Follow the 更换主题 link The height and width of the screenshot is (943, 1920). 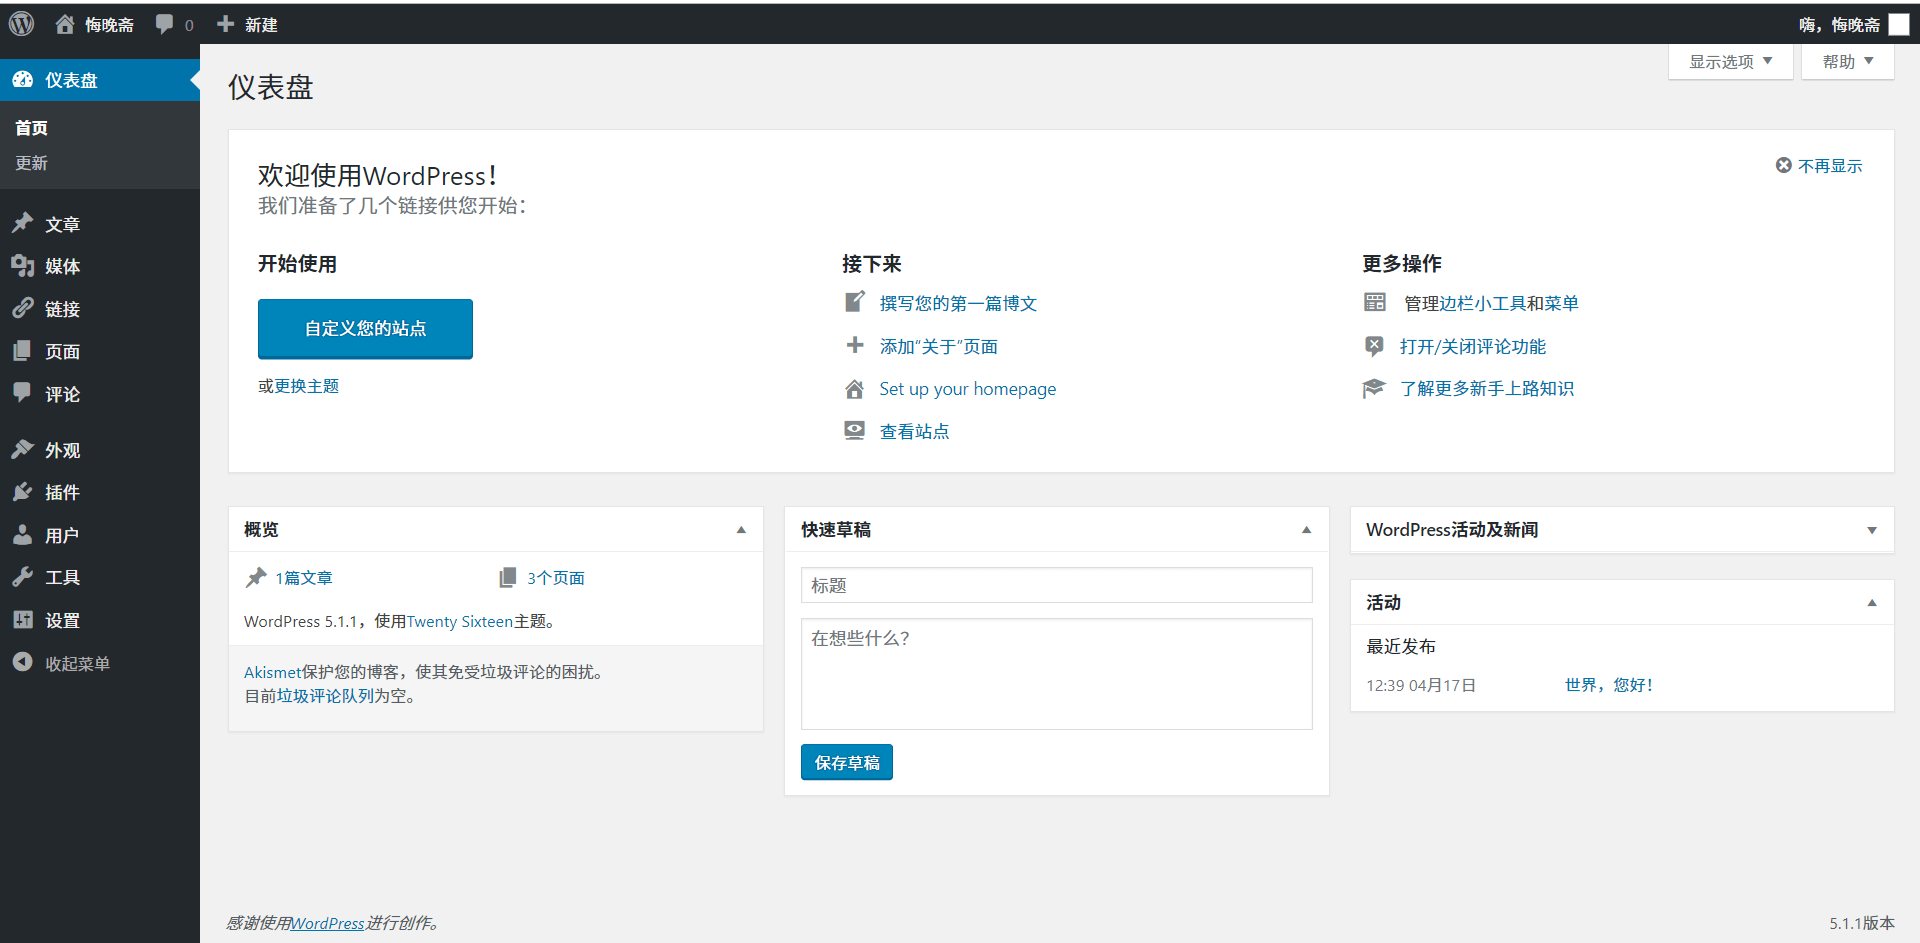[307, 386]
